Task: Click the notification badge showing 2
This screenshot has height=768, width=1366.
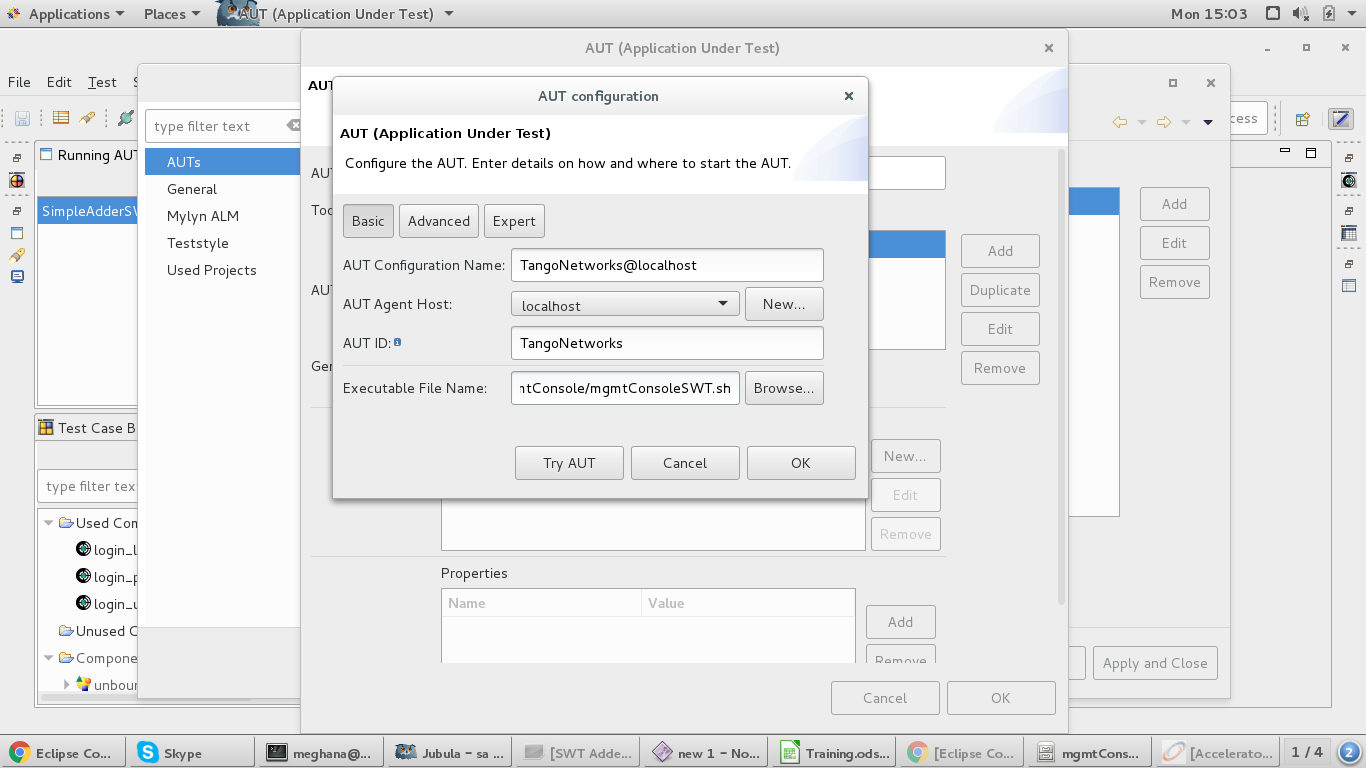Action: pos(1349,752)
